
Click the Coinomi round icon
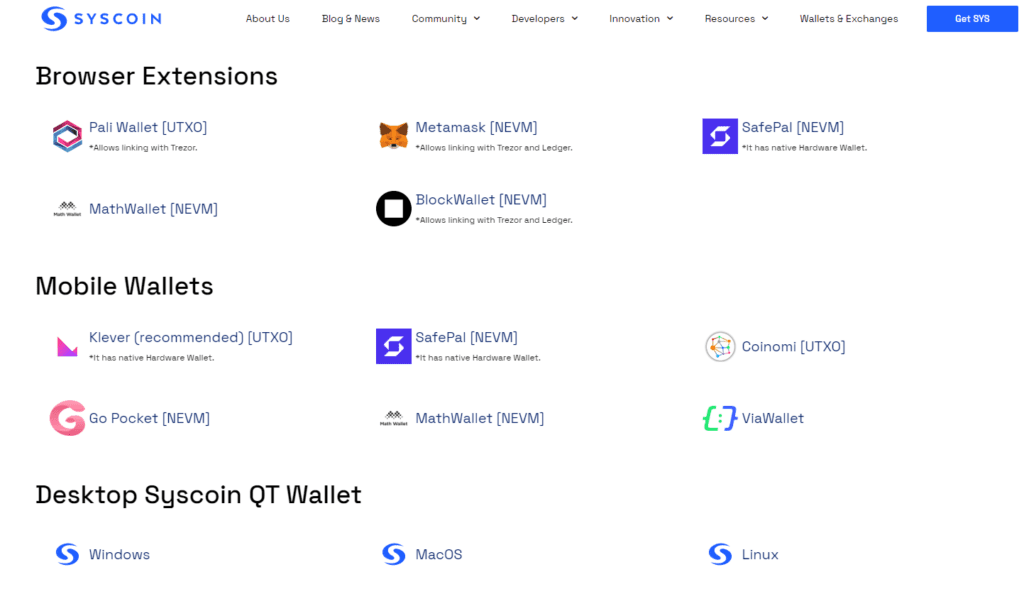720,346
